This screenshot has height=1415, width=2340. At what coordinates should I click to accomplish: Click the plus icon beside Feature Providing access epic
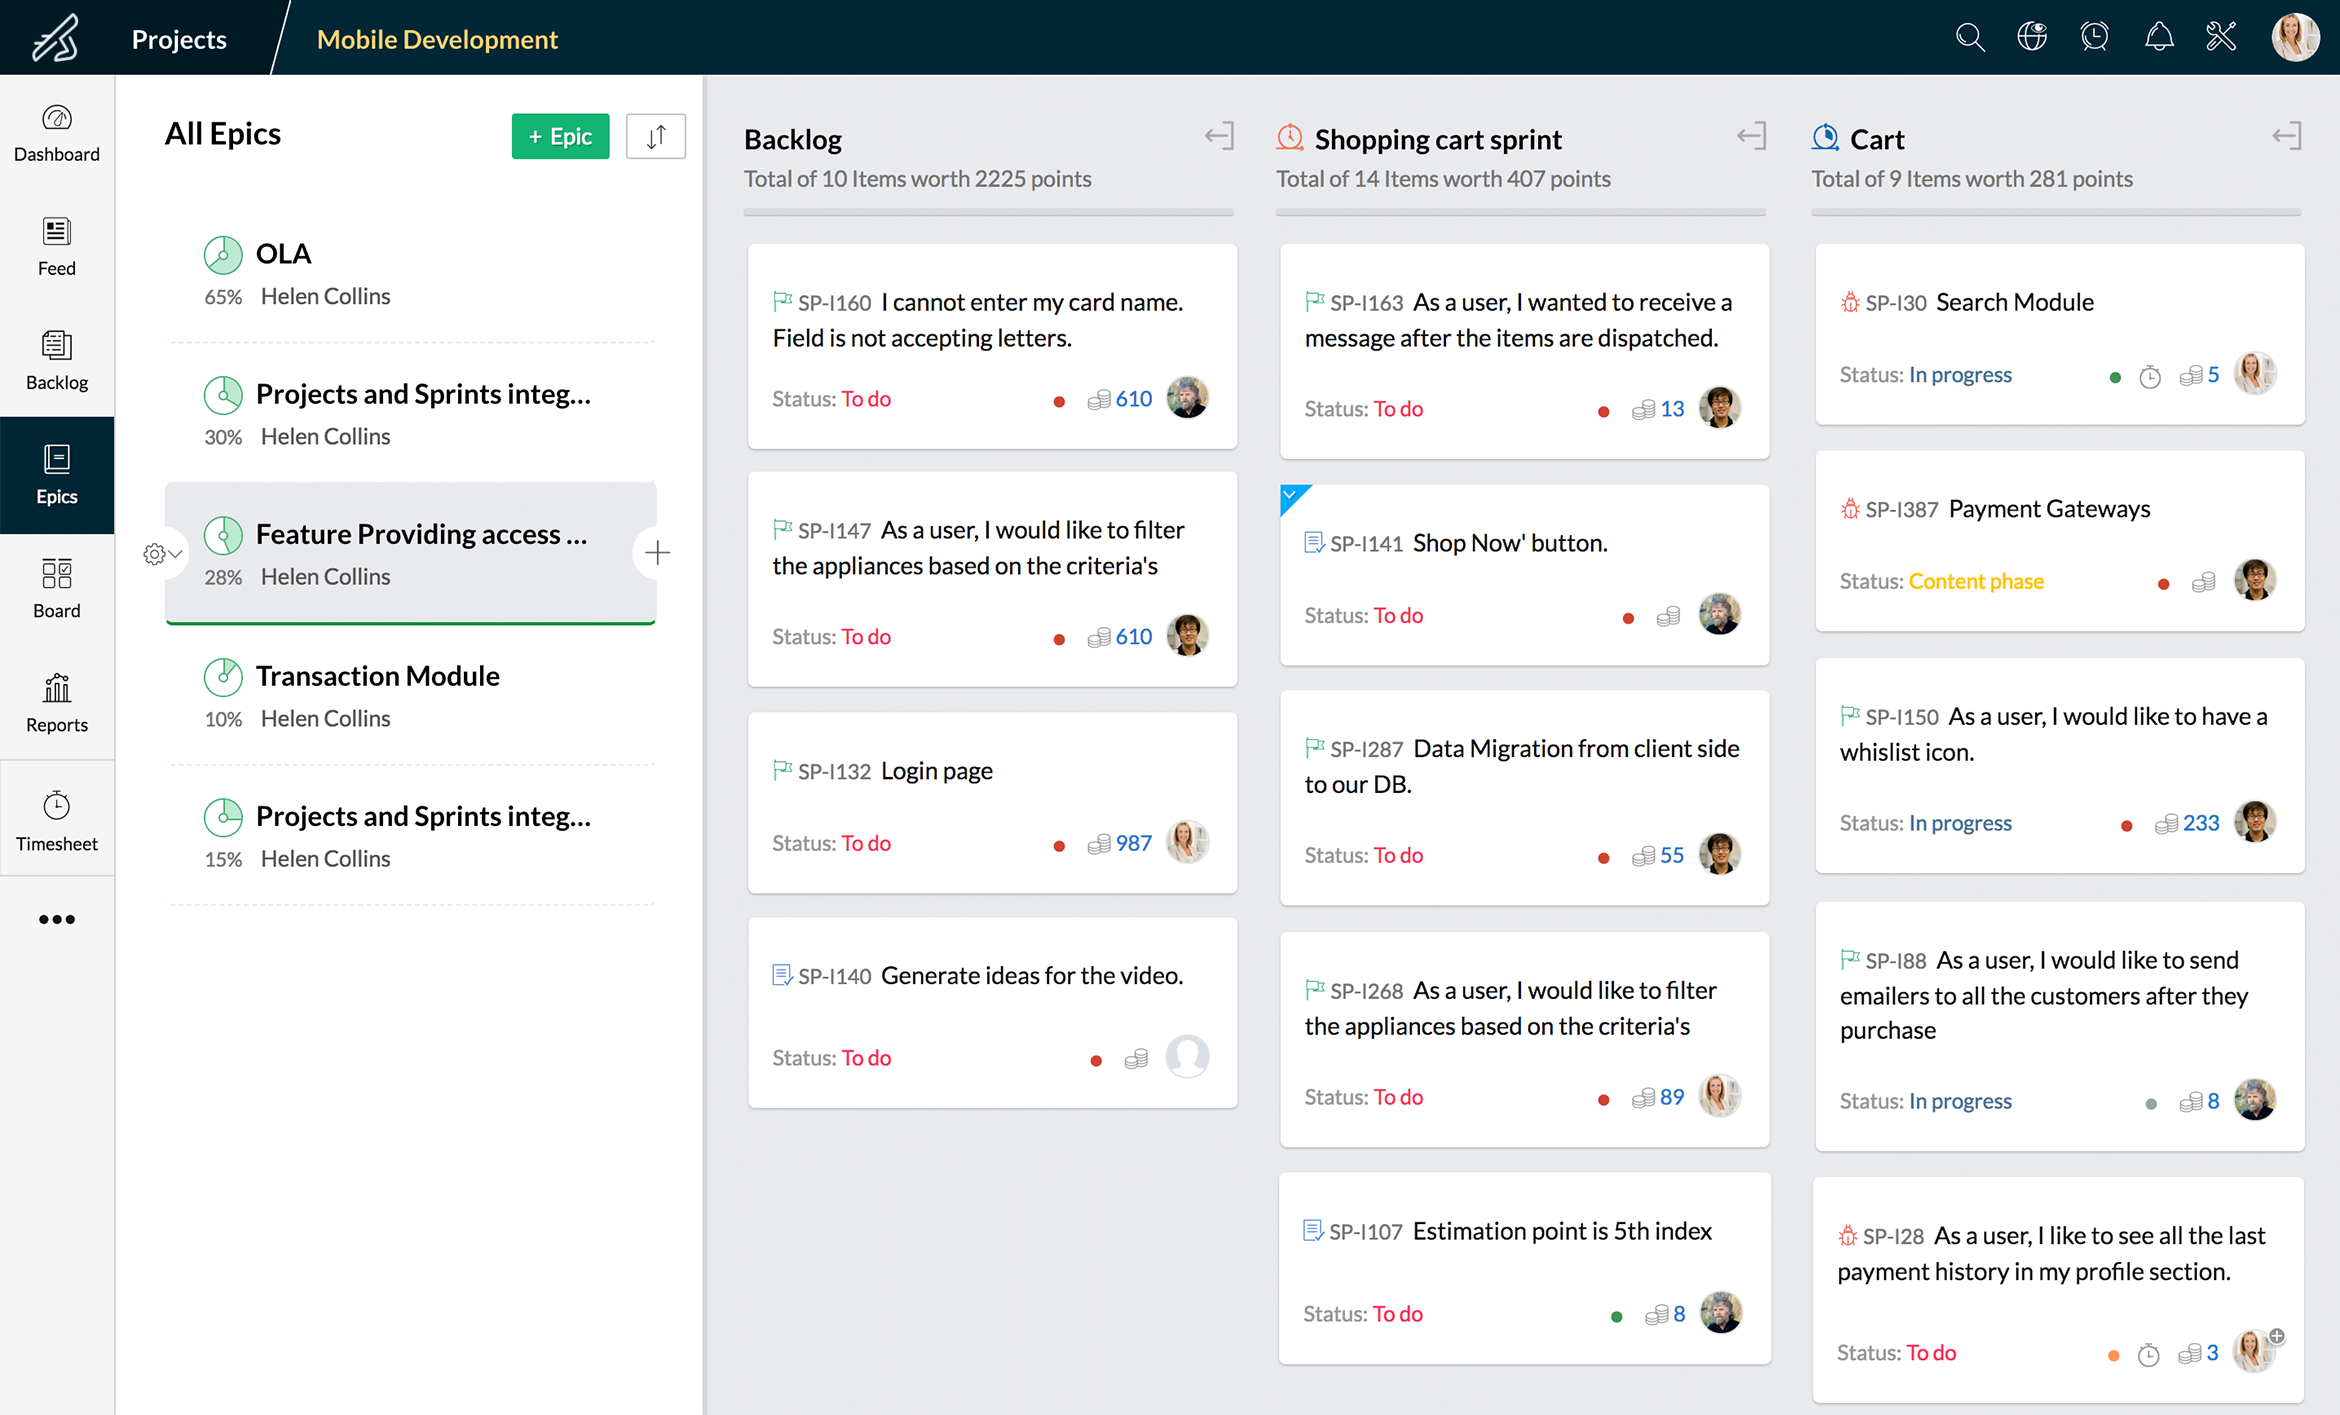click(657, 552)
